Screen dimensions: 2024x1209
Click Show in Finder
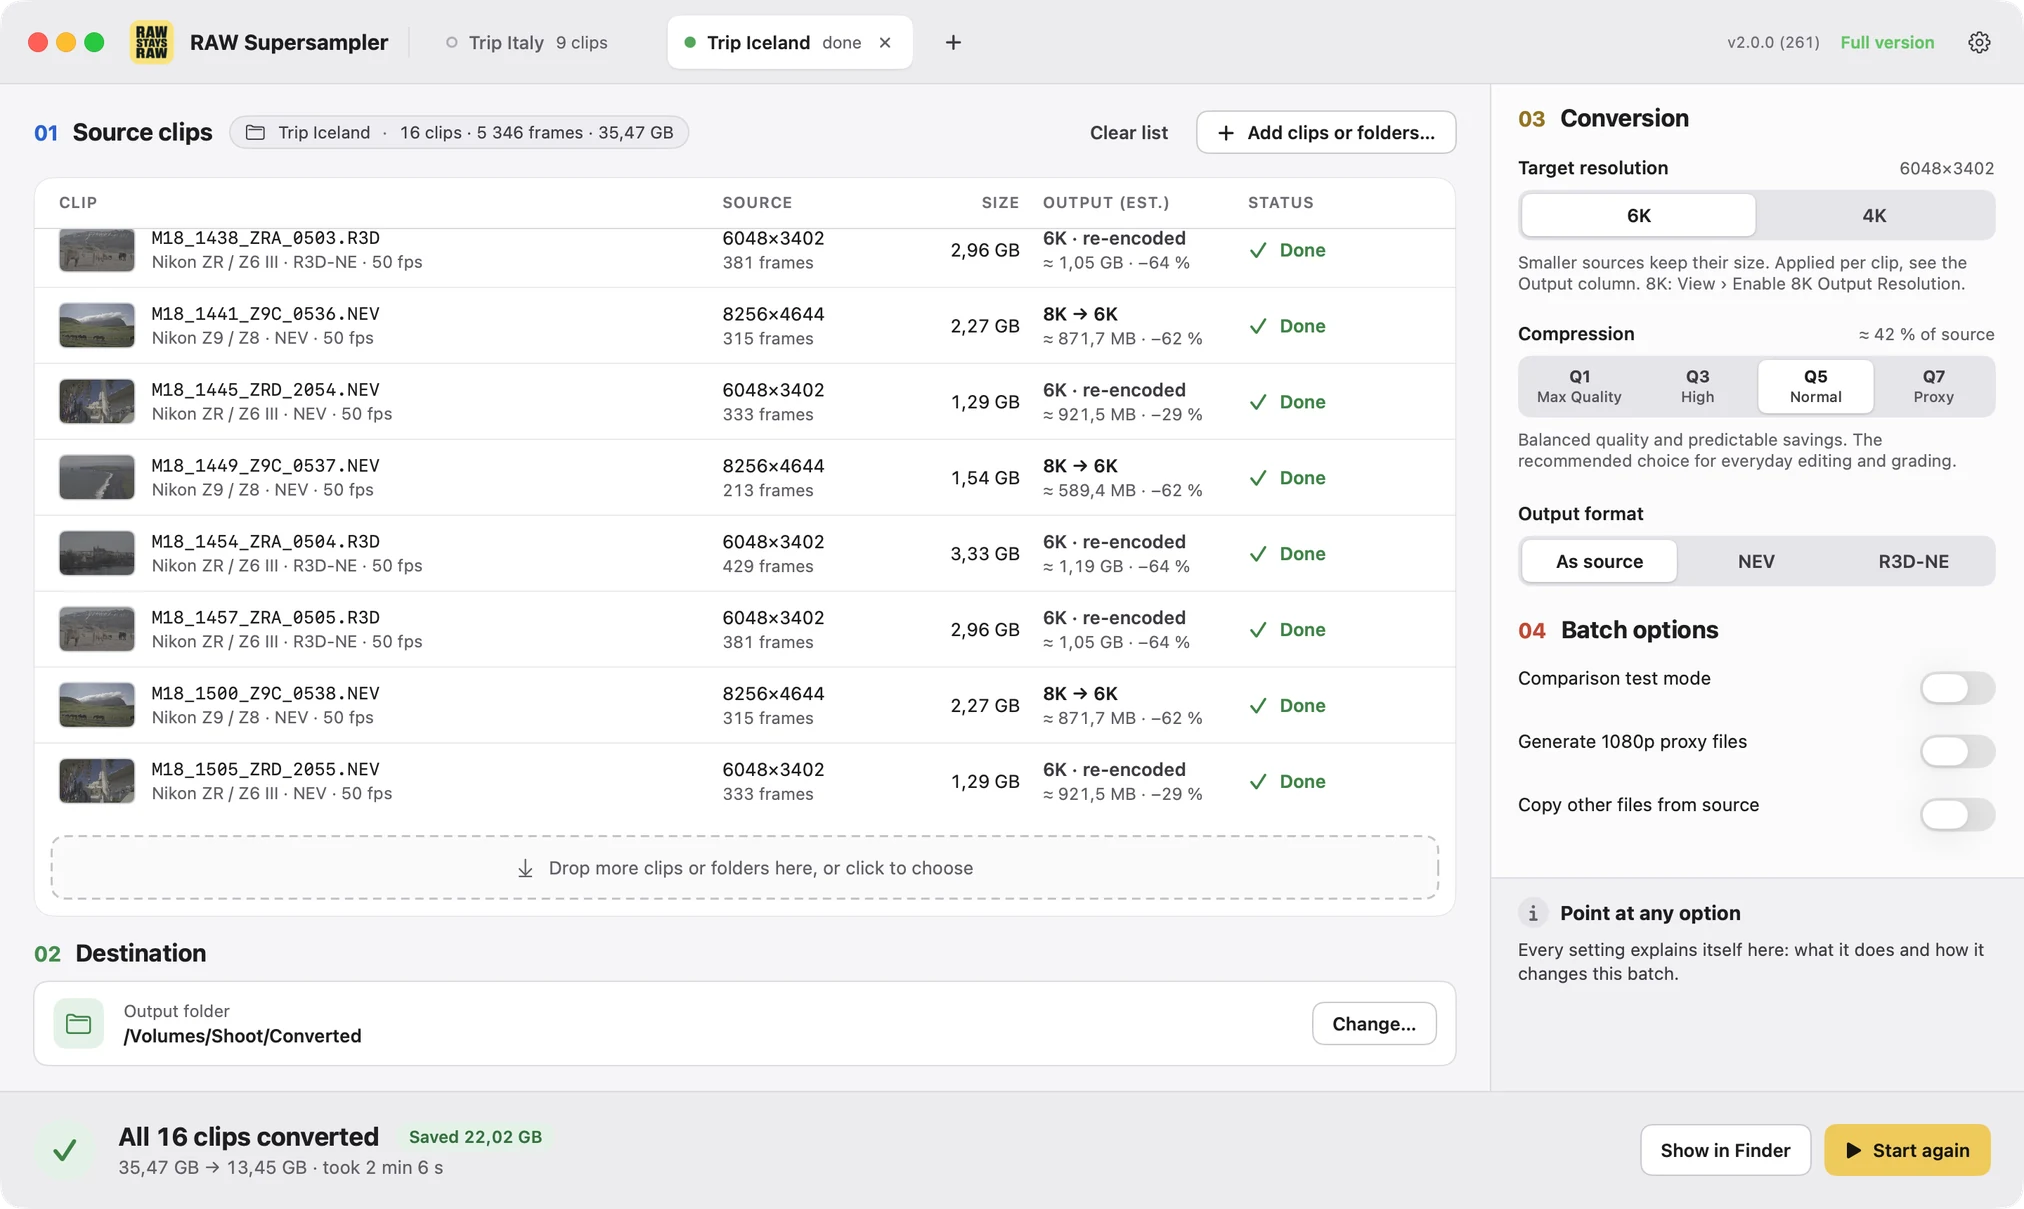1725,1150
